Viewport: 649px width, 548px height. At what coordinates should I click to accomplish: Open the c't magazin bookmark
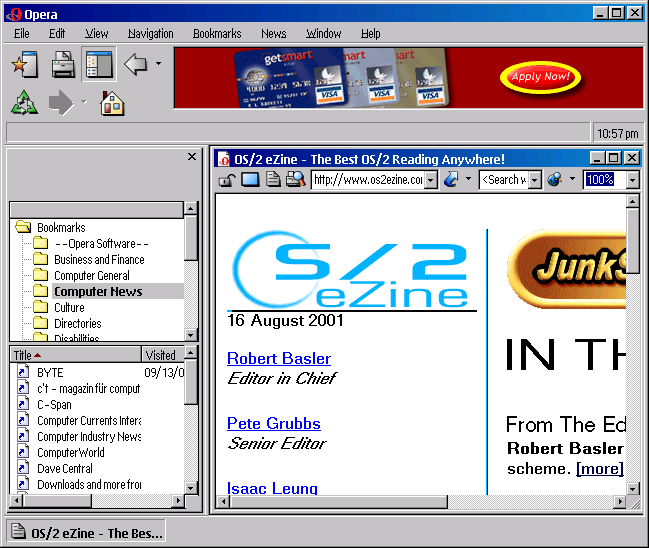click(89, 389)
